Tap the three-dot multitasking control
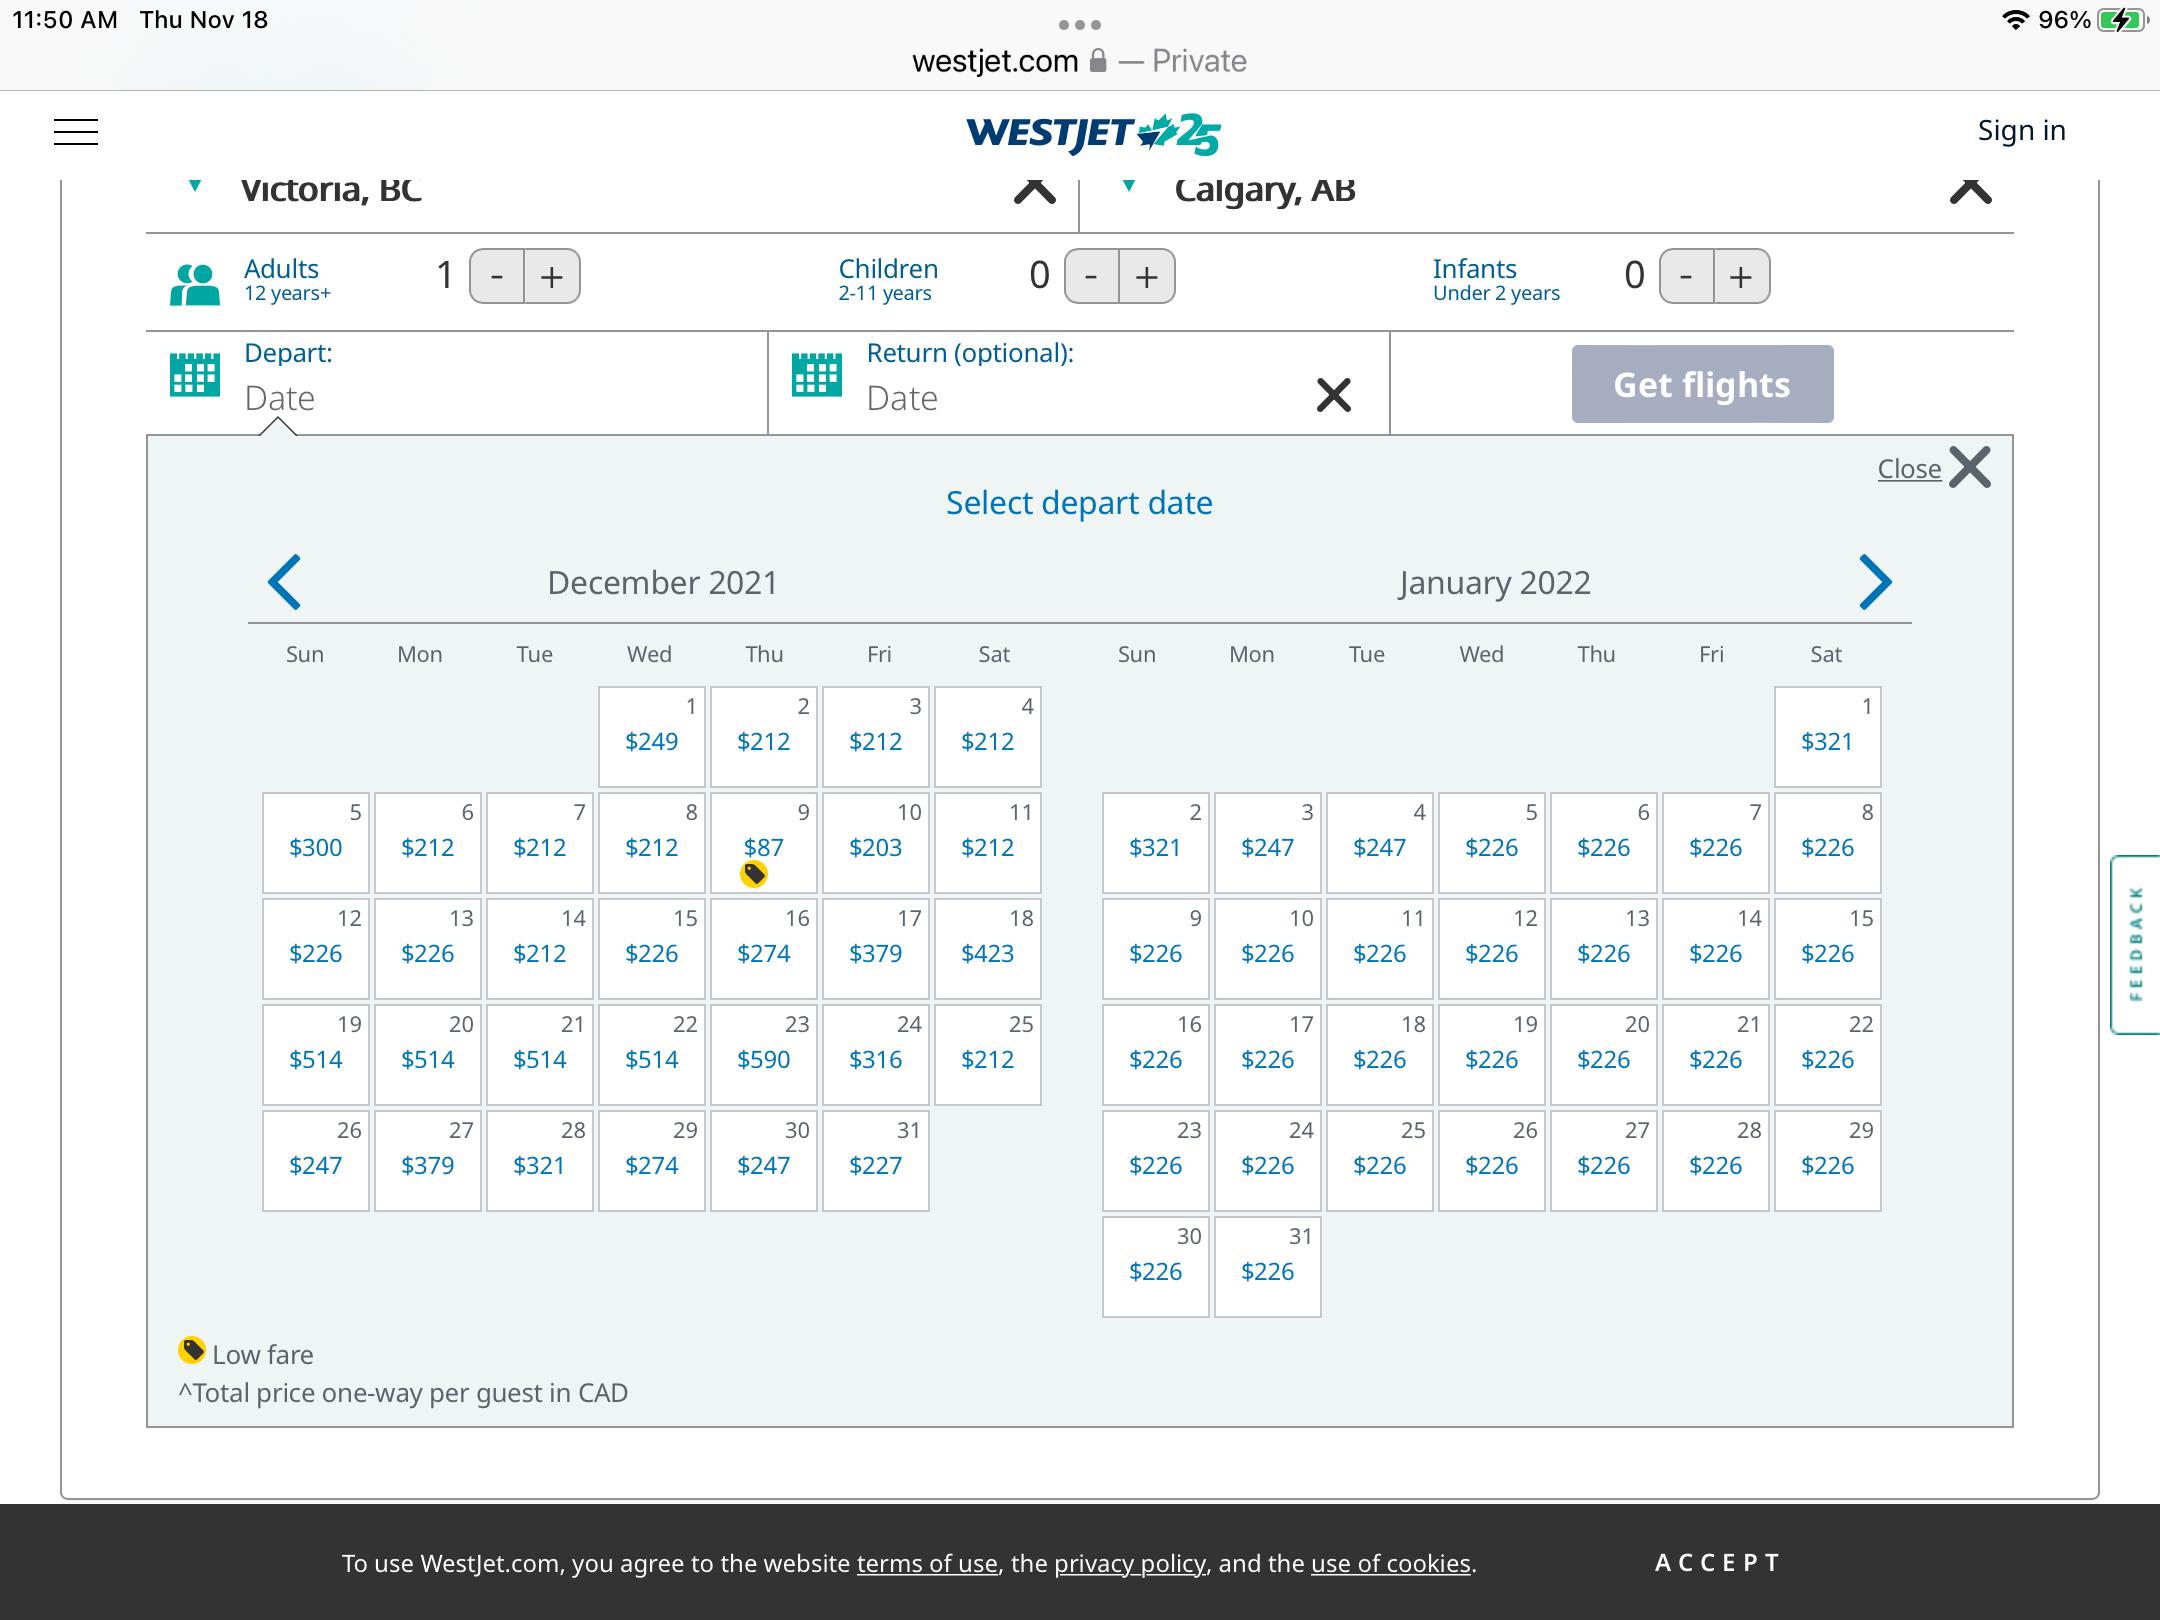The height and width of the screenshot is (1620, 2160). coord(1080,24)
